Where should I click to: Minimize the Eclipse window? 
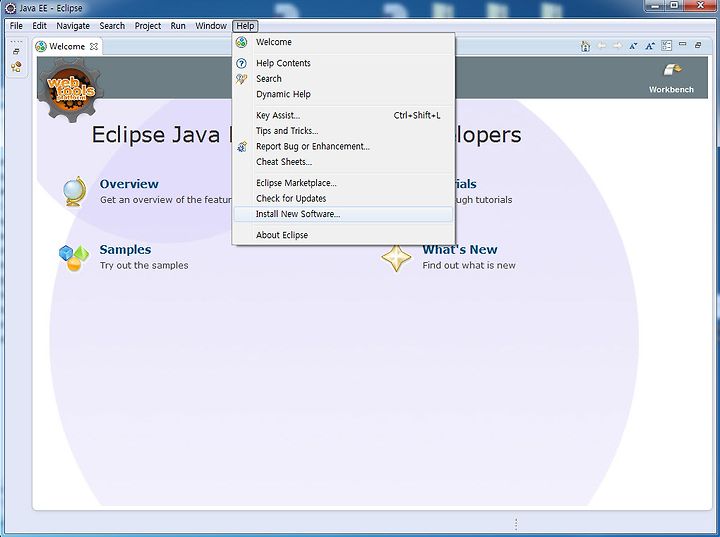pos(655,6)
